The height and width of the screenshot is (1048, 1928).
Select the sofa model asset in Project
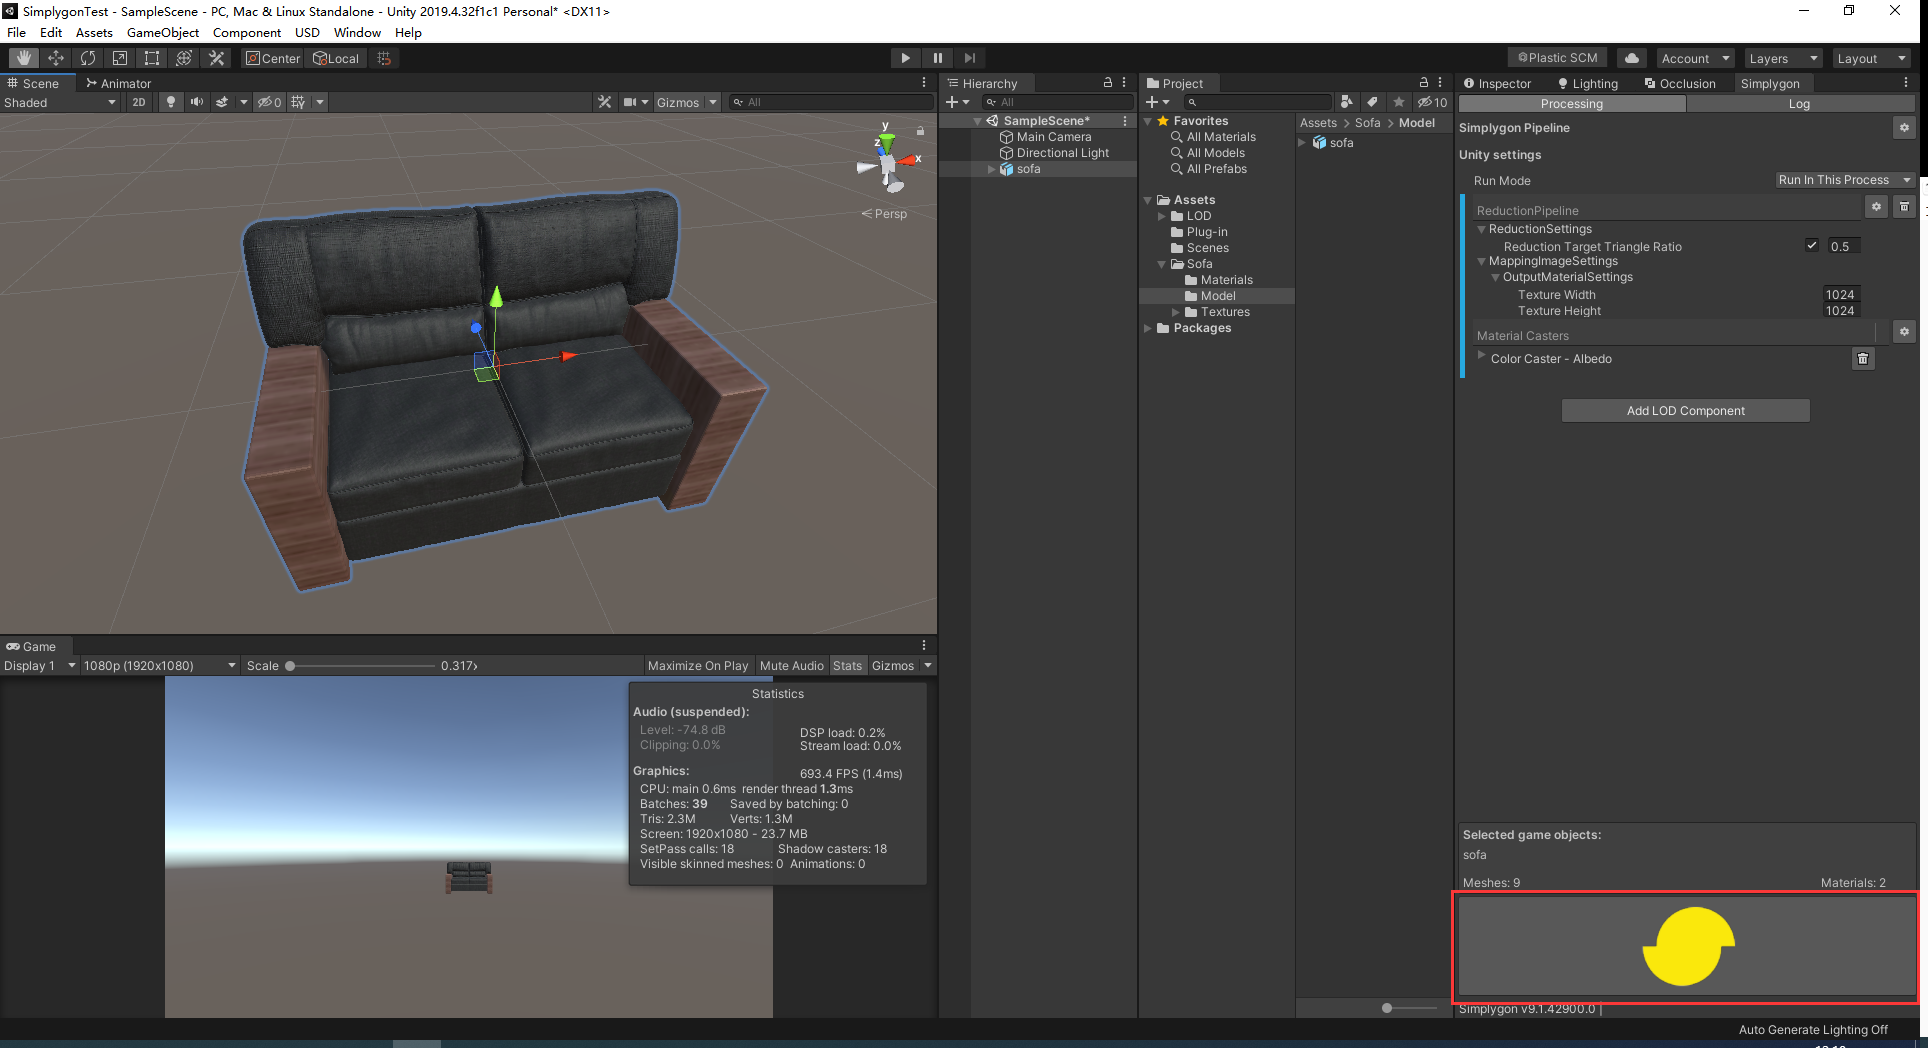pos(1333,143)
